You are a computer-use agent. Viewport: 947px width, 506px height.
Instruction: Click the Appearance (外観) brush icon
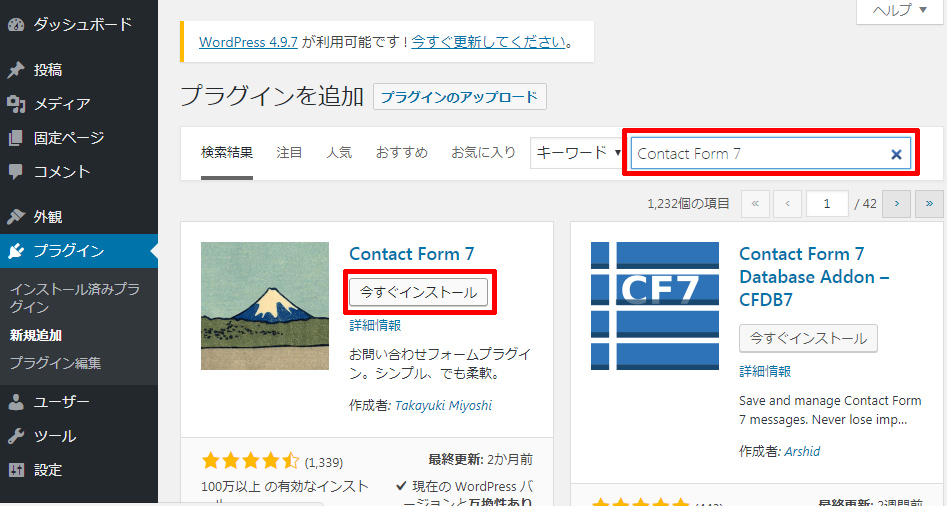(16, 217)
